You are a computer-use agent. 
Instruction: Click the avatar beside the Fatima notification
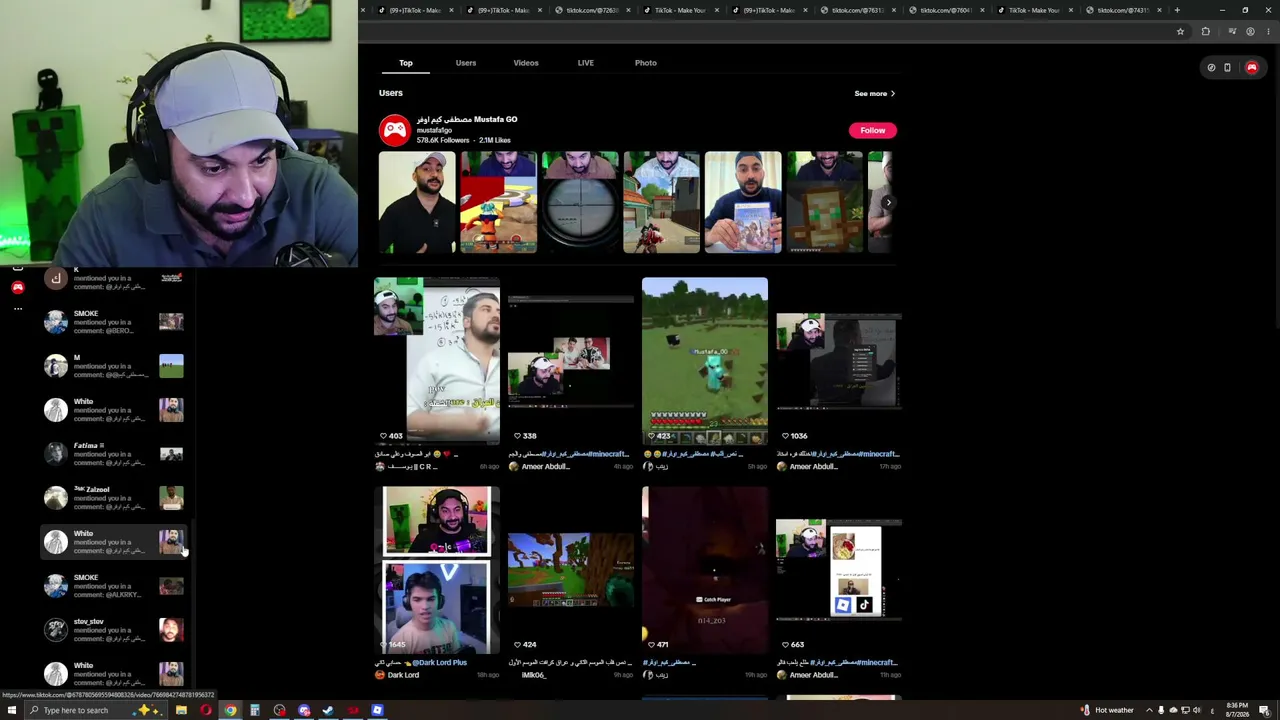(x=56, y=454)
